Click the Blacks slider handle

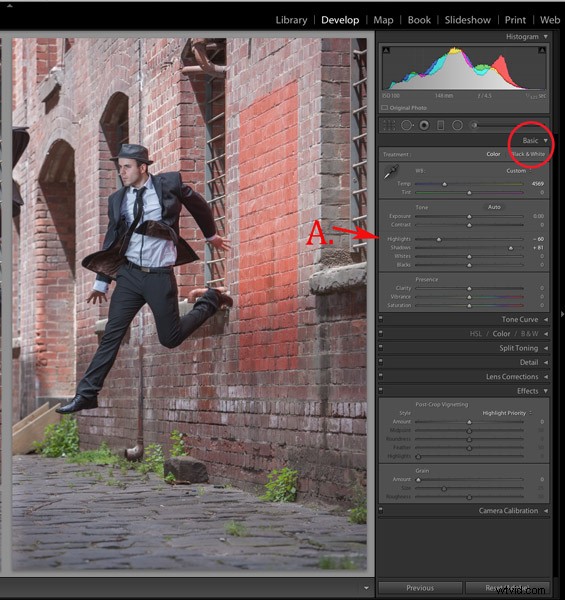tap(469, 265)
